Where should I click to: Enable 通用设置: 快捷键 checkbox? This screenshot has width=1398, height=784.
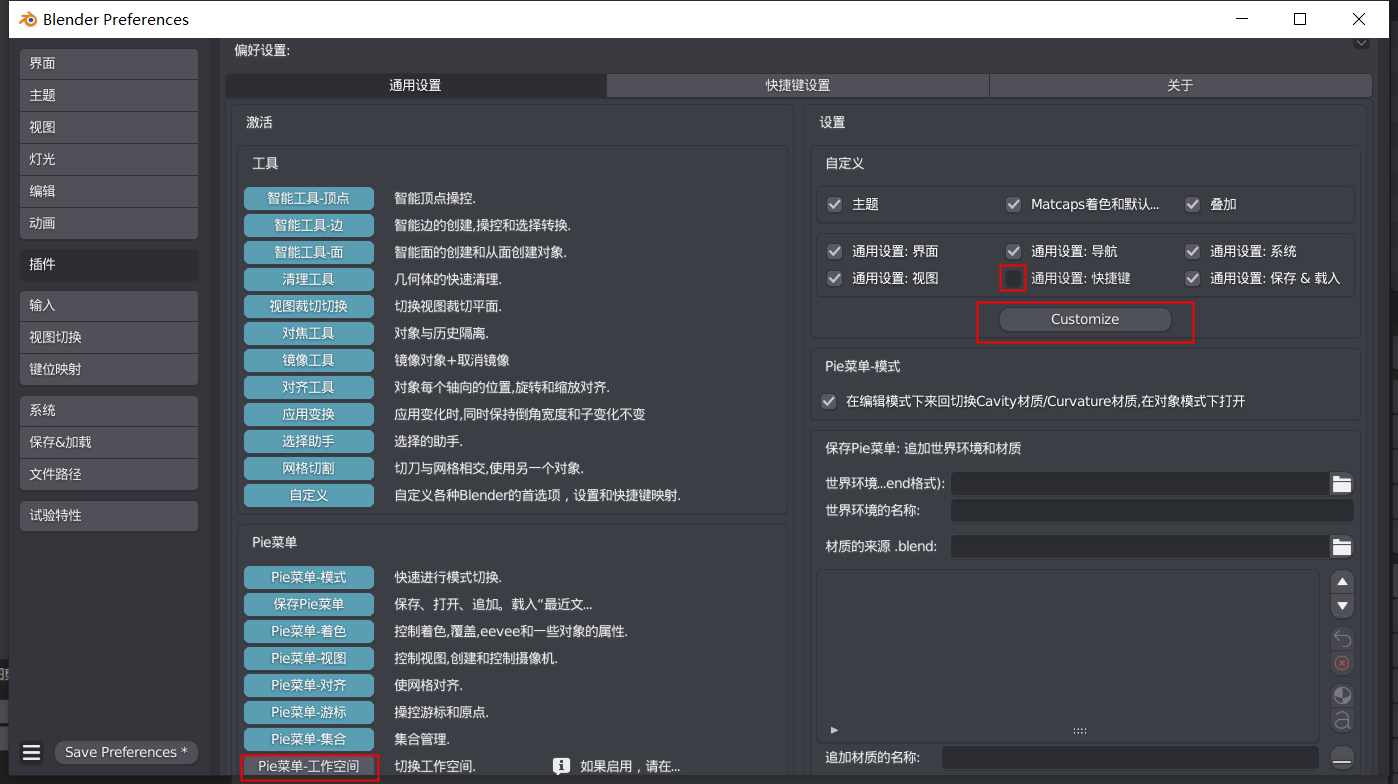[x=1014, y=278]
